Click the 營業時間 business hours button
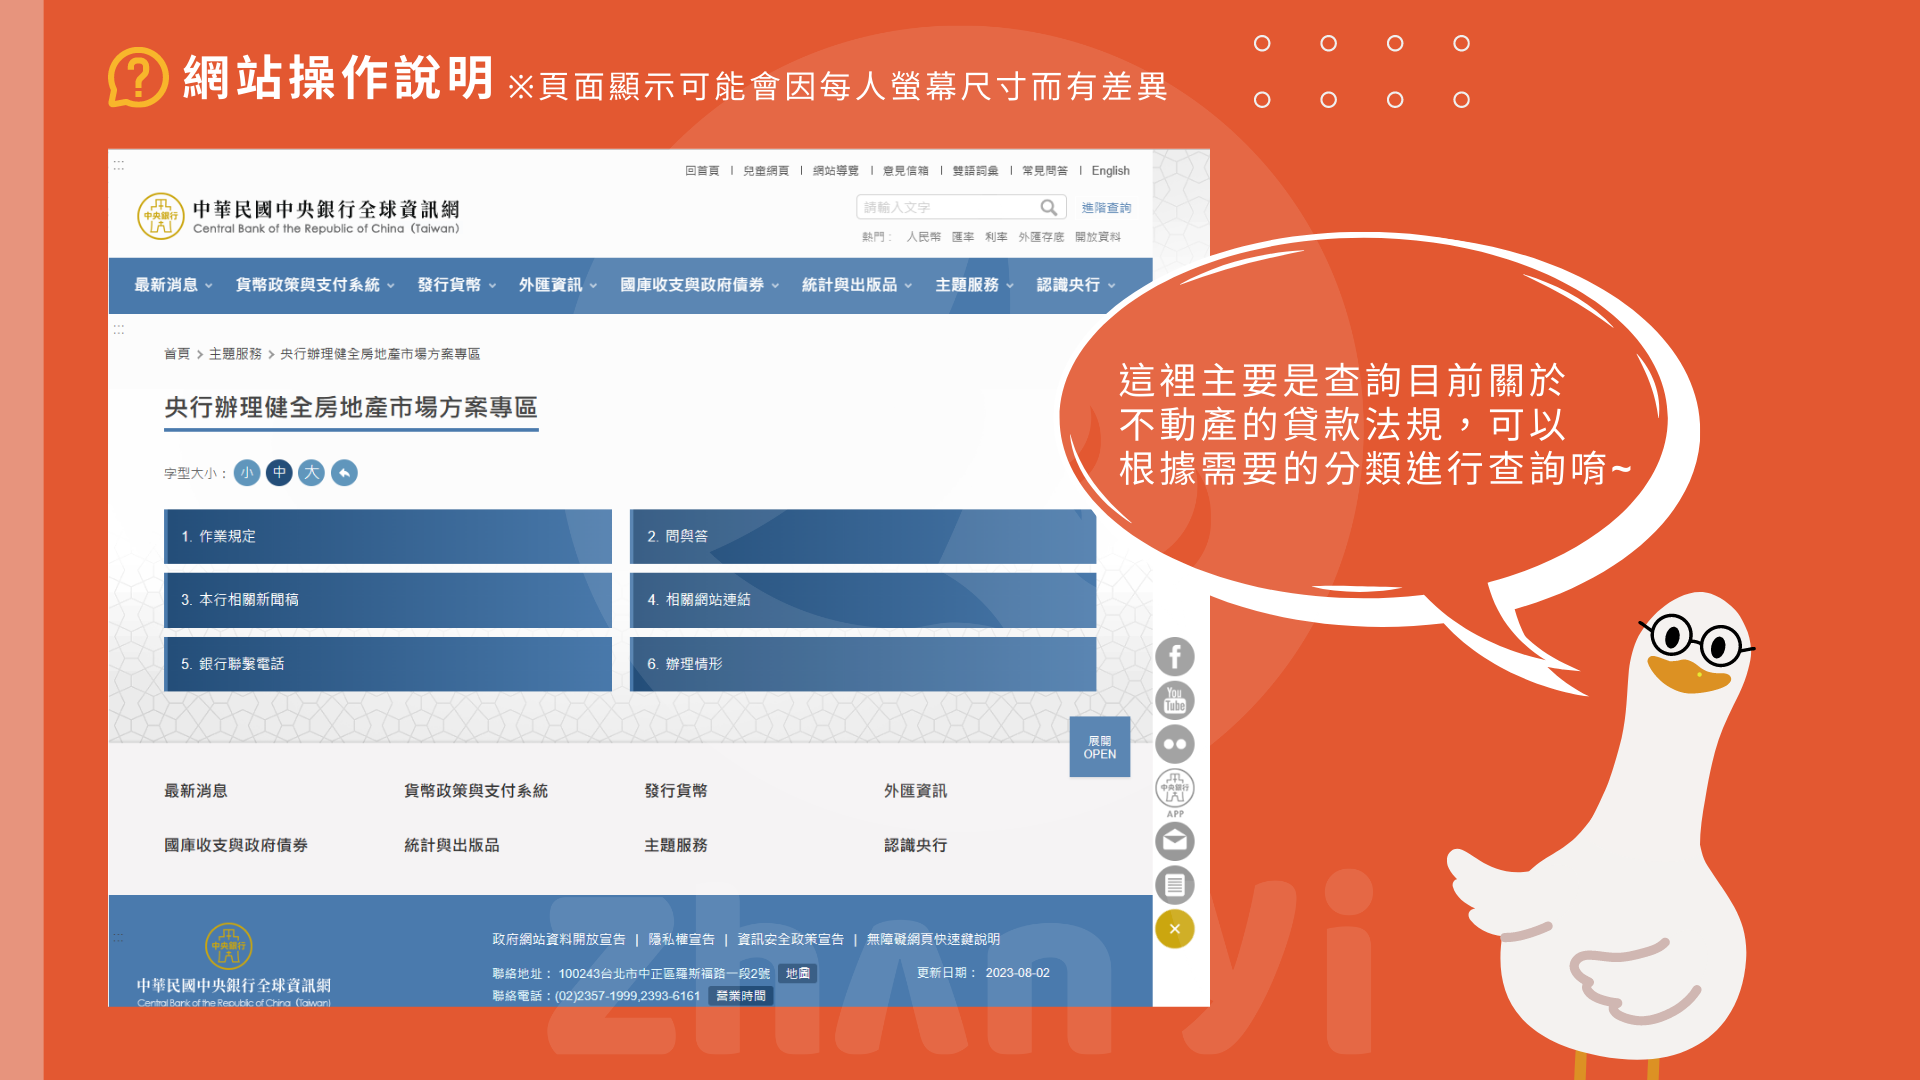The image size is (1920, 1080). [741, 997]
